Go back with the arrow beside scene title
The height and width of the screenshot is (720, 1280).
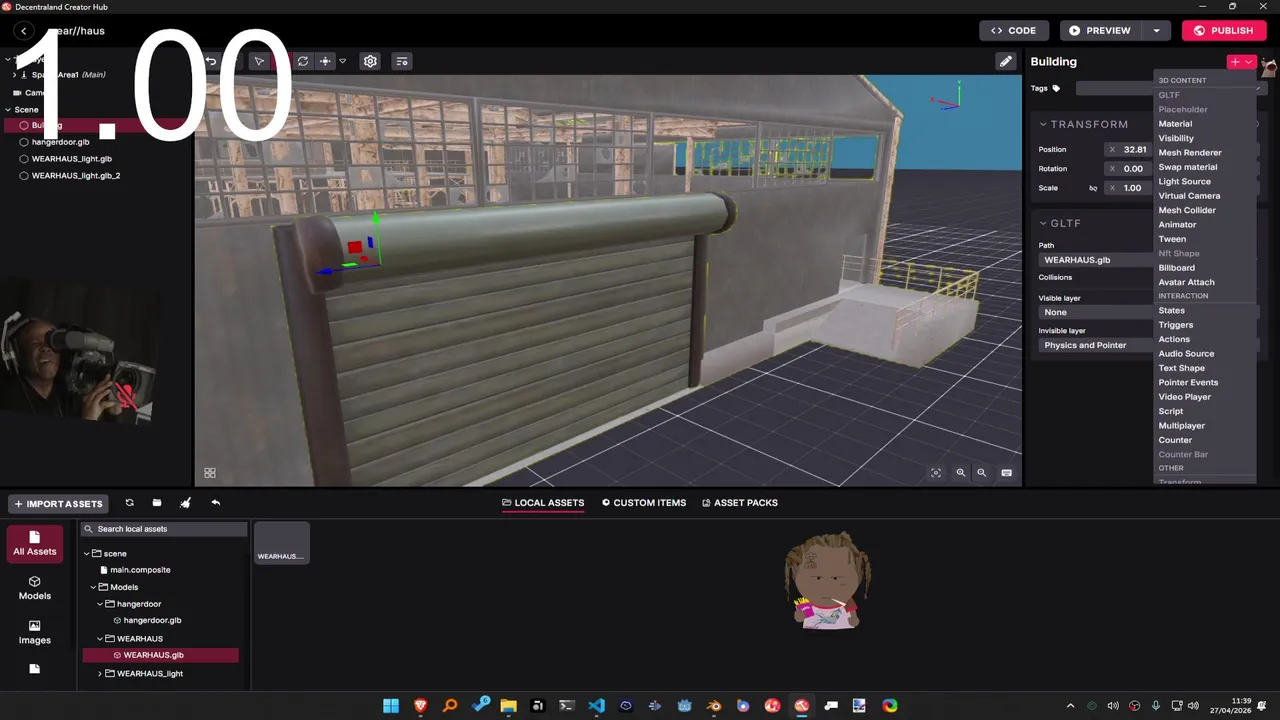point(24,31)
